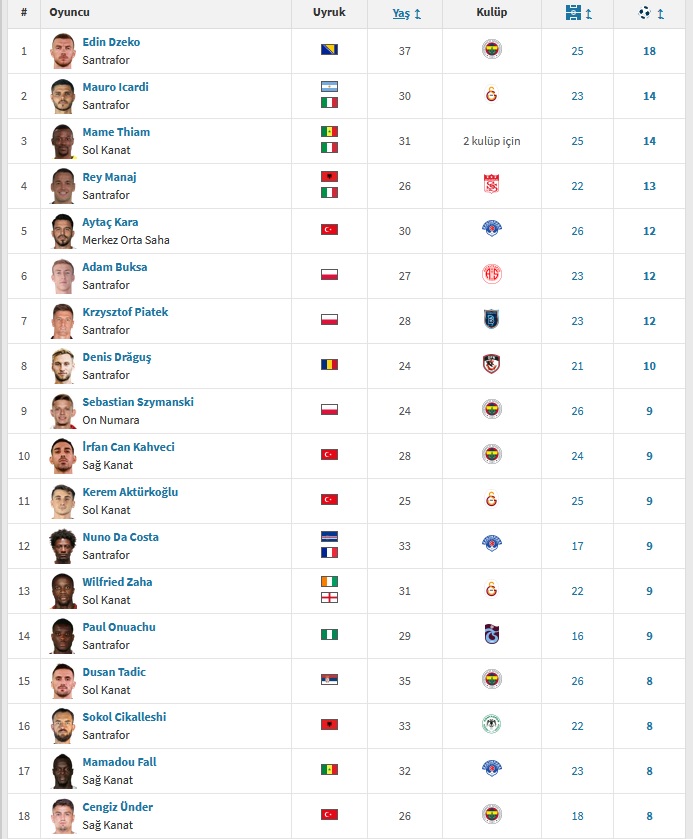This screenshot has height=839, width=693.
Task: Toggle sort arrow next to matches icon
Action: [589, 14]
